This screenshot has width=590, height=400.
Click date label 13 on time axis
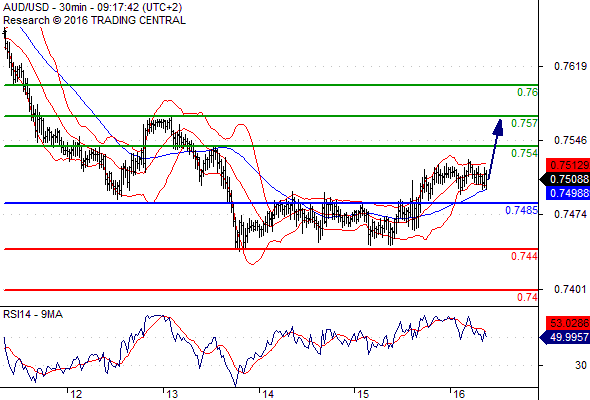pyautogui.click(x=172, y=394)
